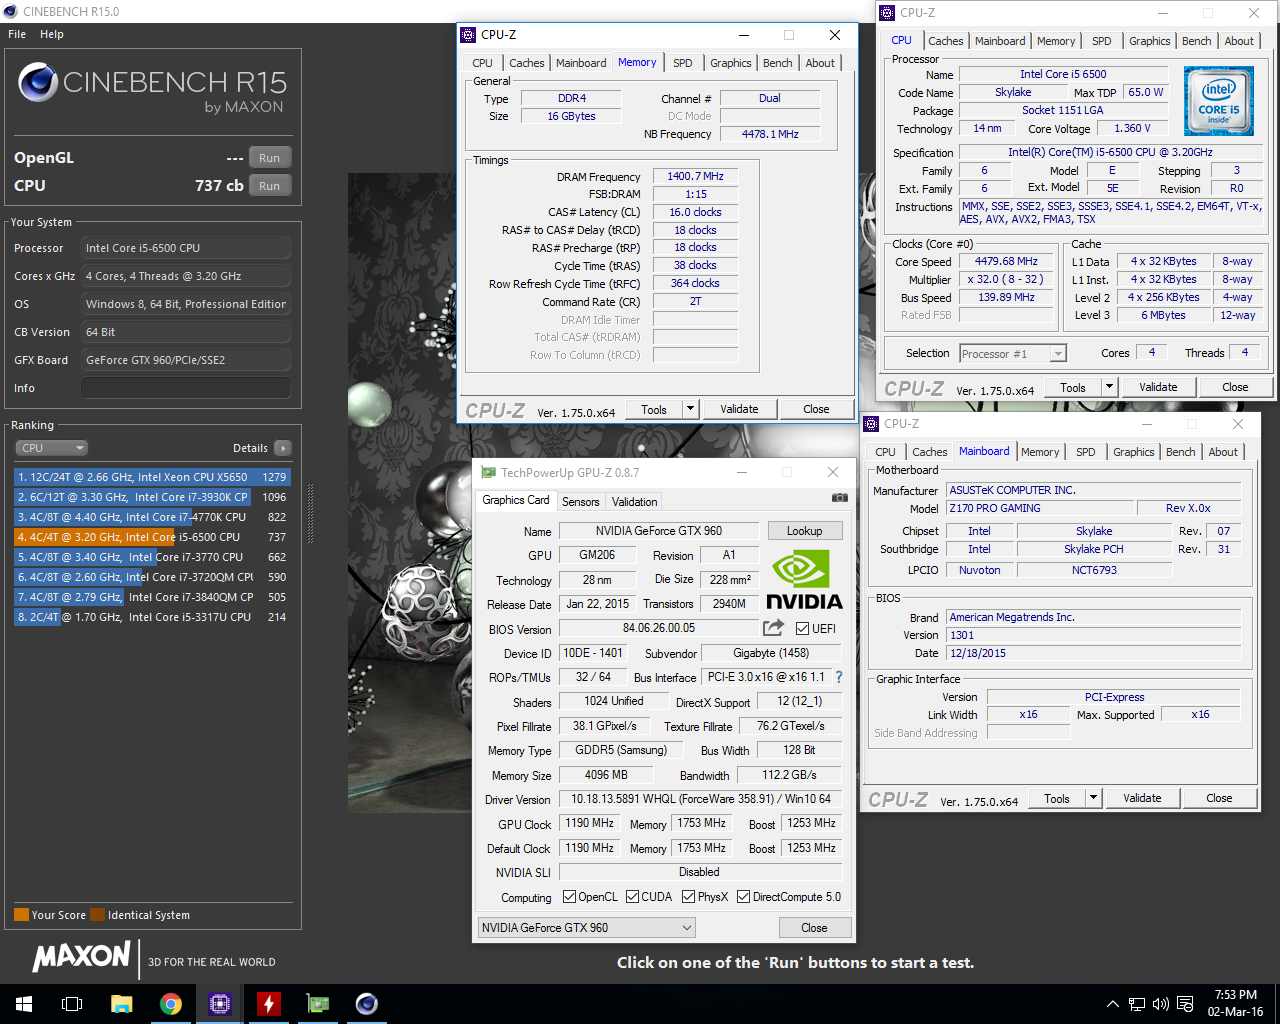Open the Processor #1 selection dropdown

click(x=1013, y=354)
